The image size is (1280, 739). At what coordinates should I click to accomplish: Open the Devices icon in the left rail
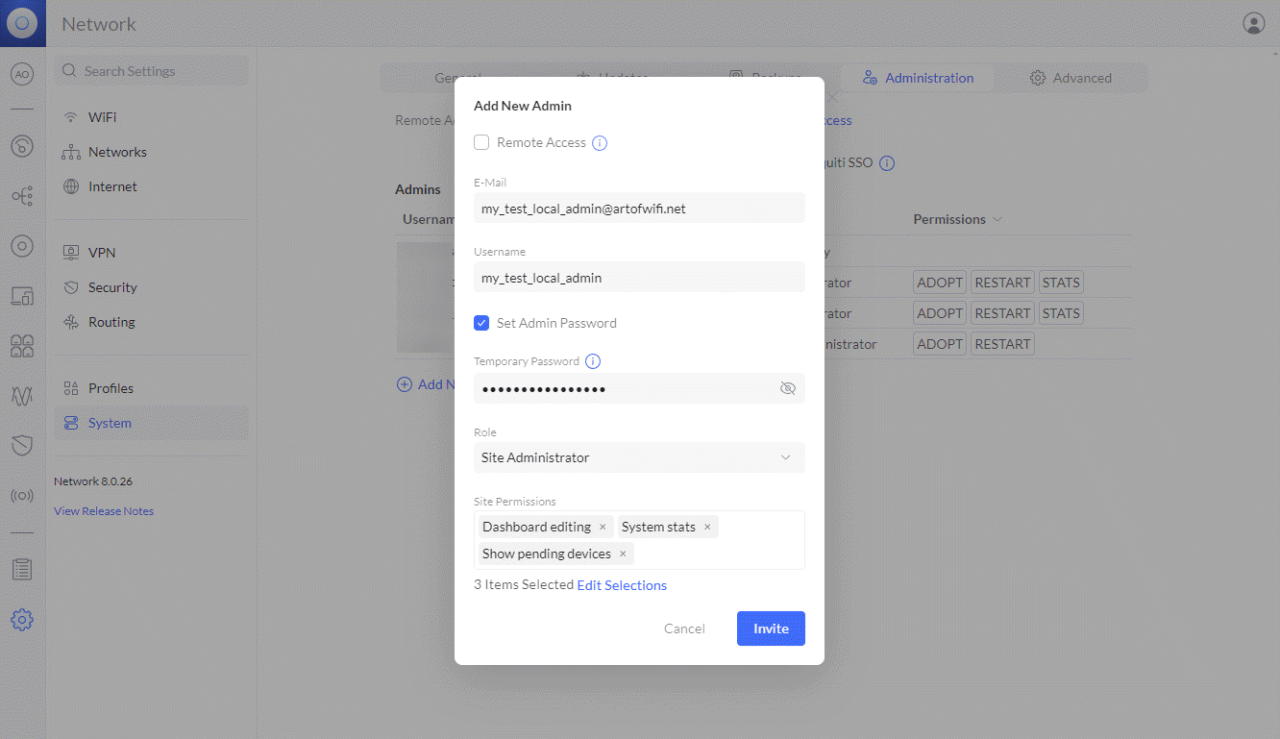pos(22,246)
